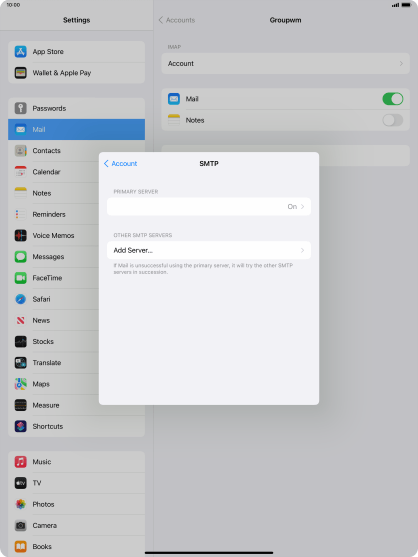
Task: Select the FaceTime camera icon
Action: (21, 278)
